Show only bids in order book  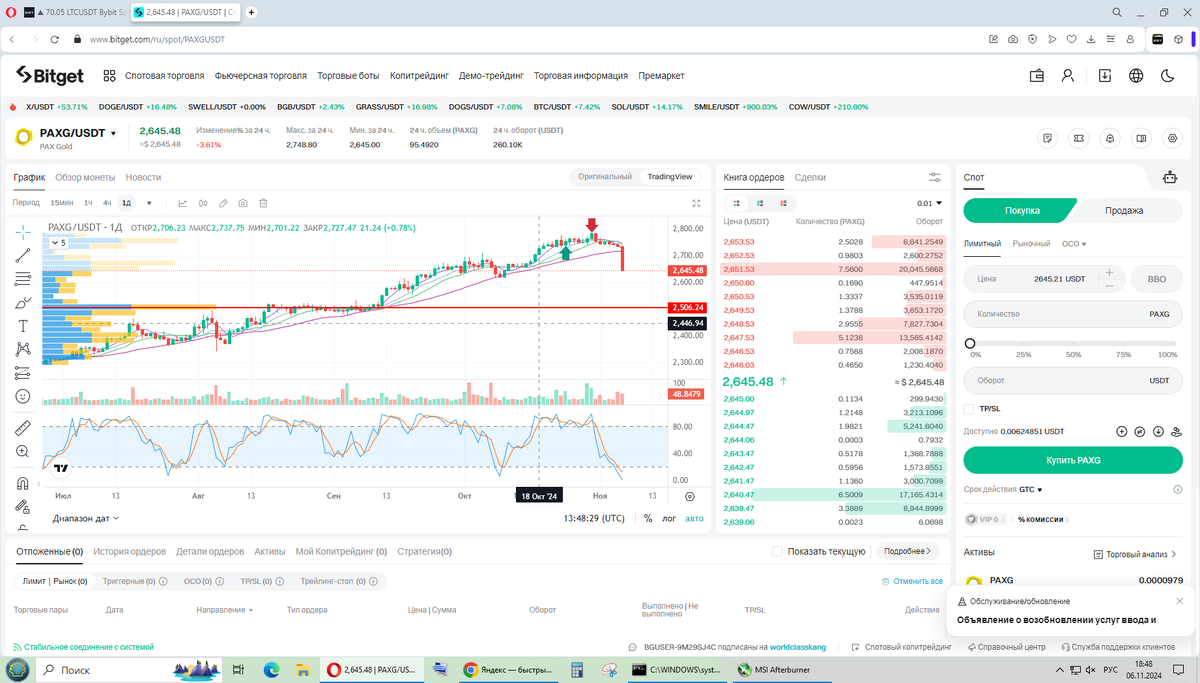click(x=760, y=203)
